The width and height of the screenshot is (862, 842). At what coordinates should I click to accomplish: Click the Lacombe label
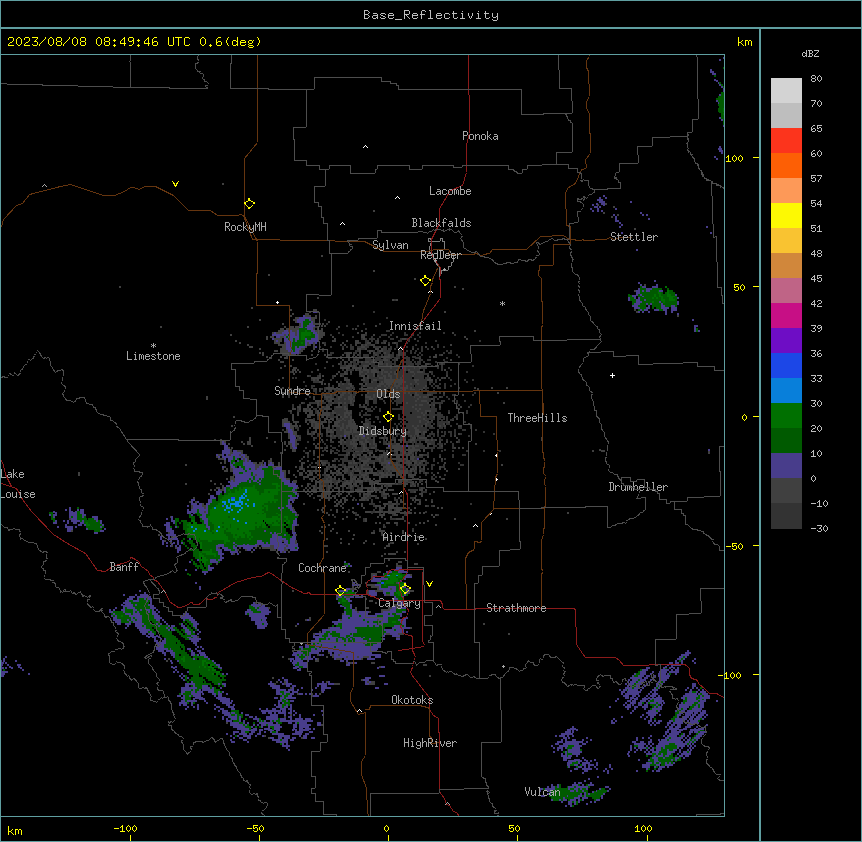[x=450, y=191]
